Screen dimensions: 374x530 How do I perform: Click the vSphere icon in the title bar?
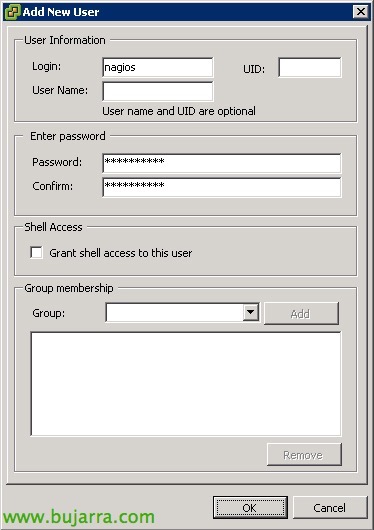(x=12, y=12)
